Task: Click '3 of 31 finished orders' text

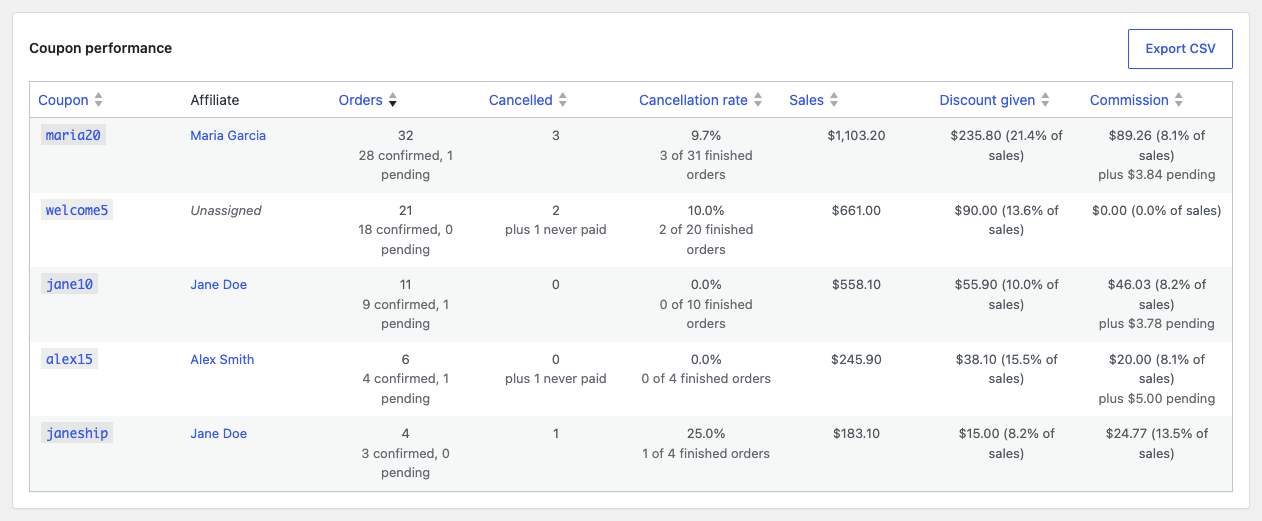Action: pos(706,165)
